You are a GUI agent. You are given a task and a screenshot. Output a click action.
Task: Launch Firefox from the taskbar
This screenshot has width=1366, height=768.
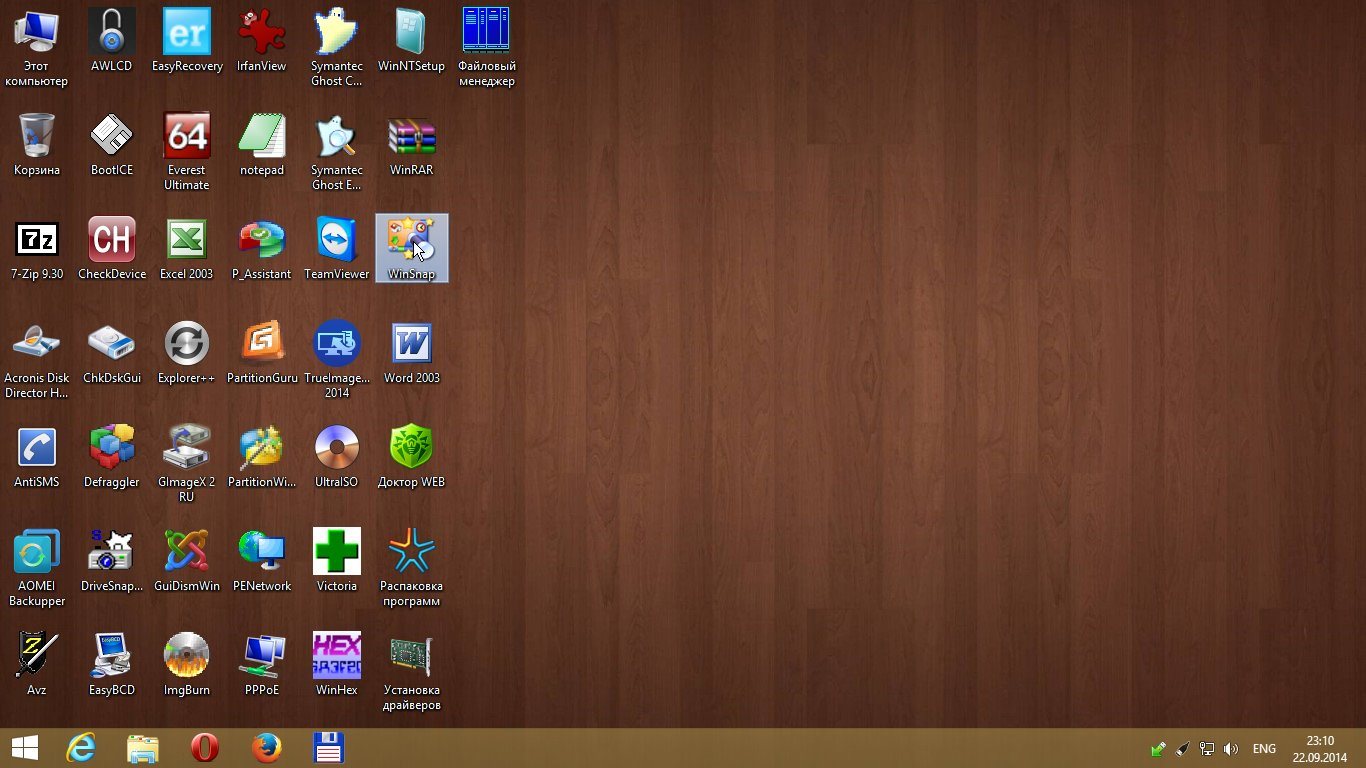pos(267,748)
